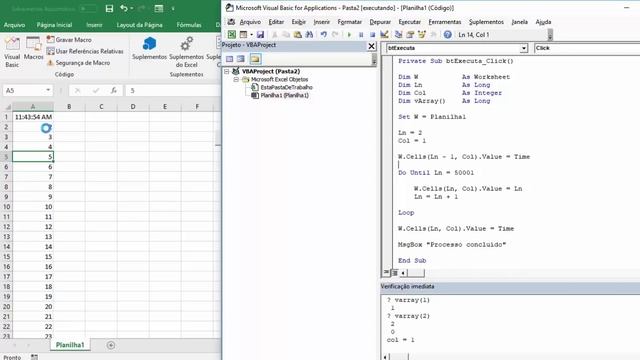Open the Depurar menu in VBA editor
This screenshot has width=640, height=360.
pyautogui.click(x=380, y=22)
